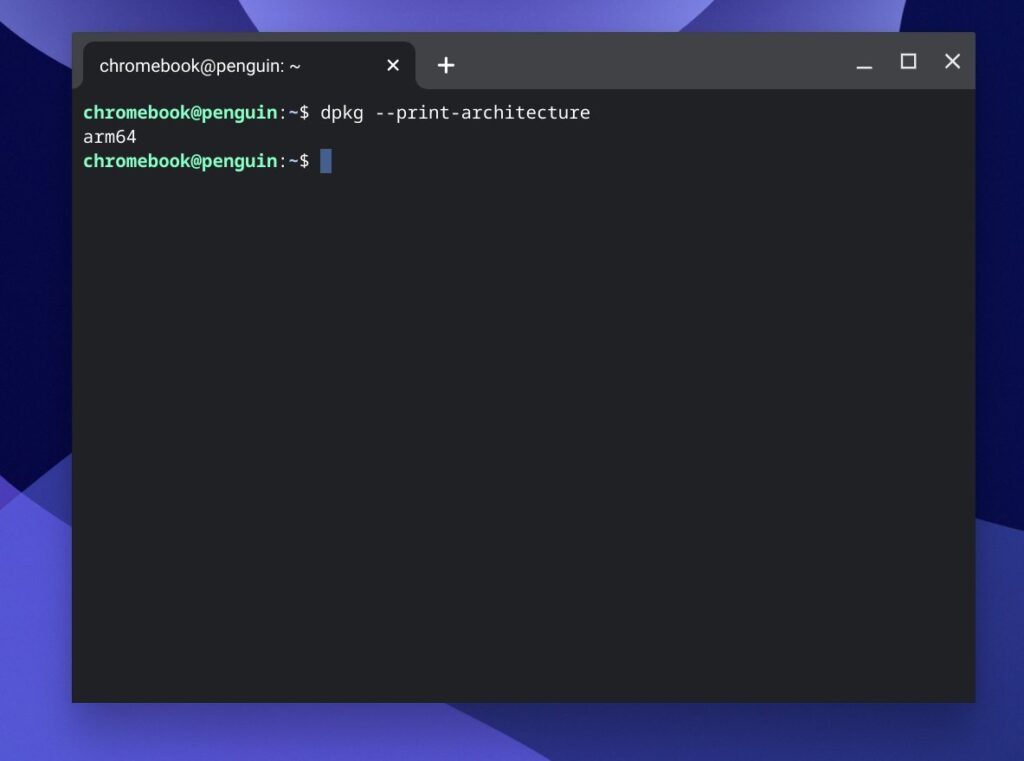Click the first green chromebook@penguin prompt
The image size is (1024, 761).
click(x=180, y=112)
